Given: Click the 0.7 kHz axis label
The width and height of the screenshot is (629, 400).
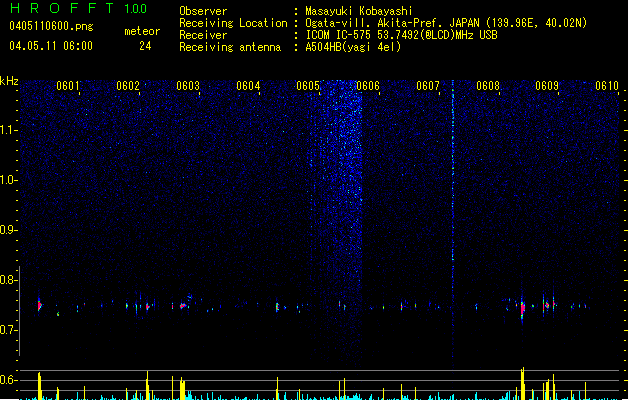Looking at the screenshot, I should click(x=8, y=330).
